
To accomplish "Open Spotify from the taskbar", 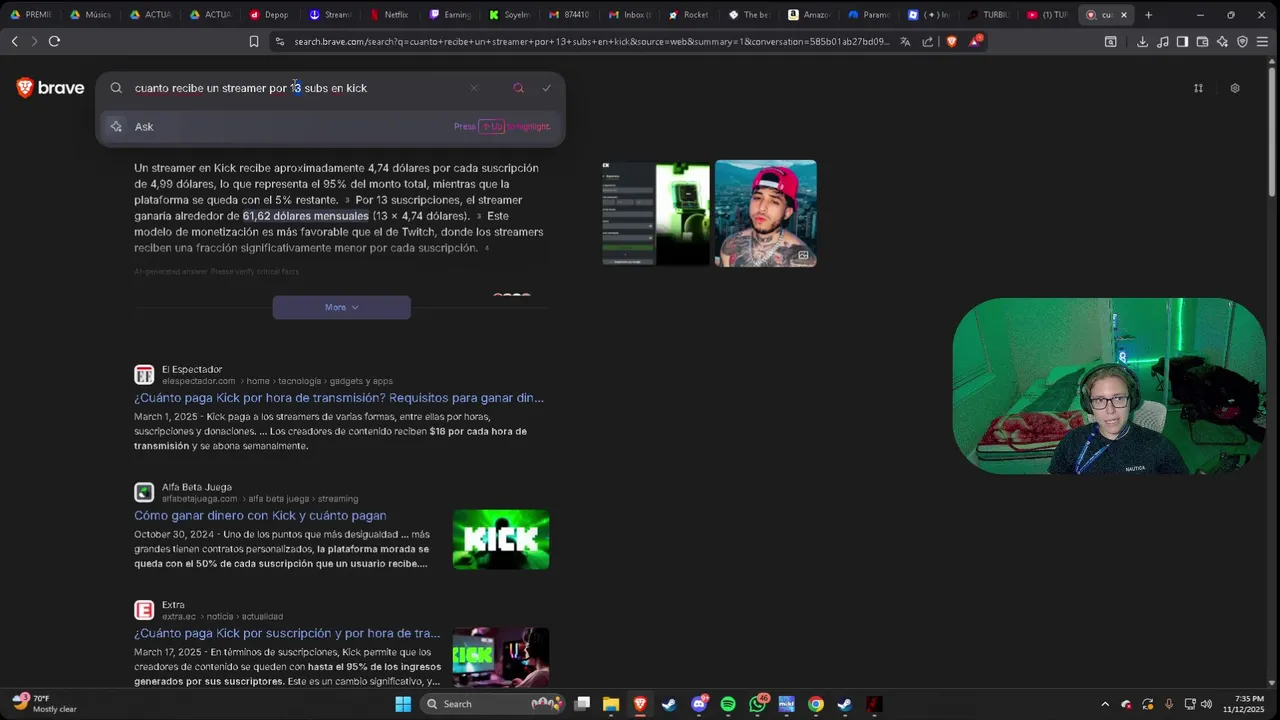I will [728, 704].
